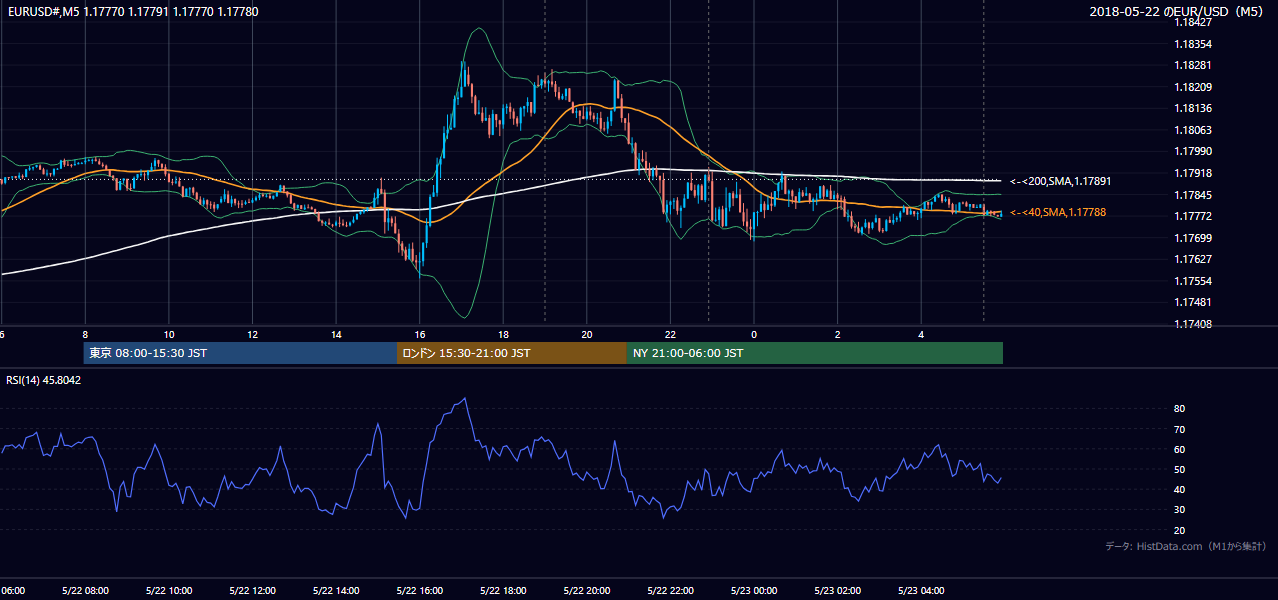This screenshot has width=1278, height=600.
Task: Click the 5/22 14:00 date label
Action: click(x=336, y=591)
